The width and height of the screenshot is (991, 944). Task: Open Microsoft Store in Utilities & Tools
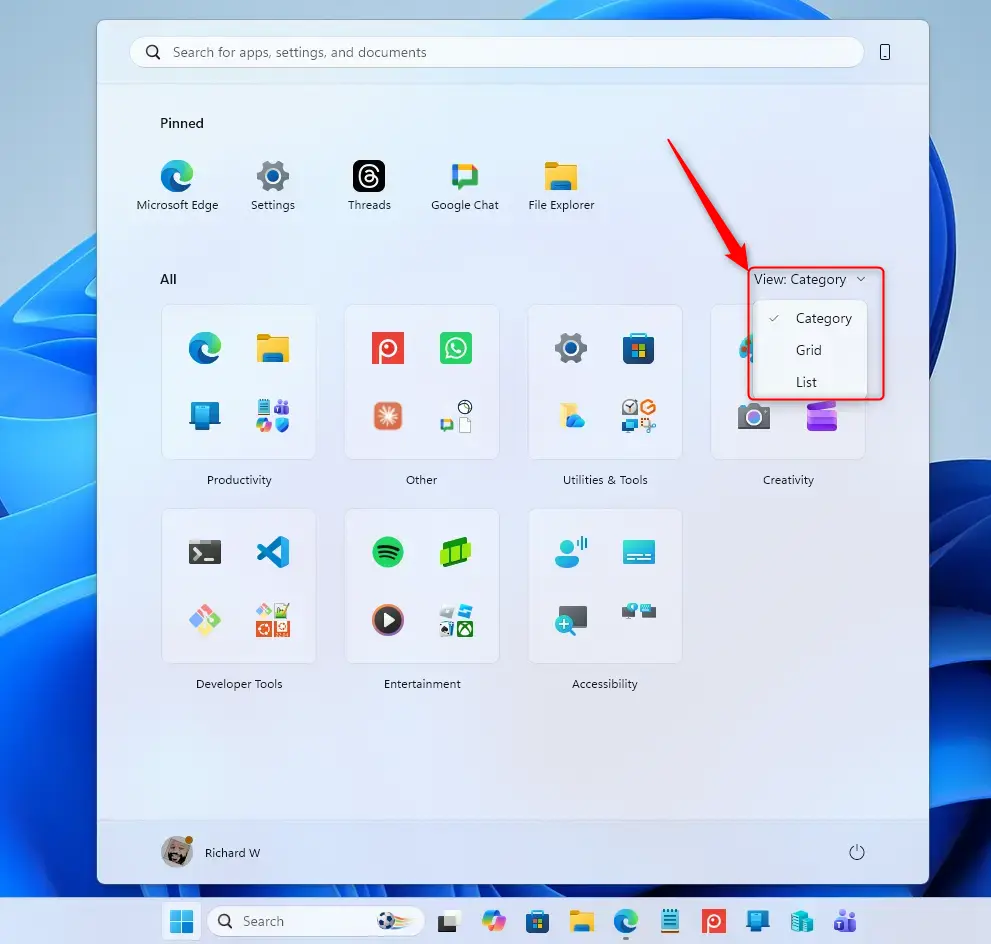pyautogui.click(x=638, y=348)
